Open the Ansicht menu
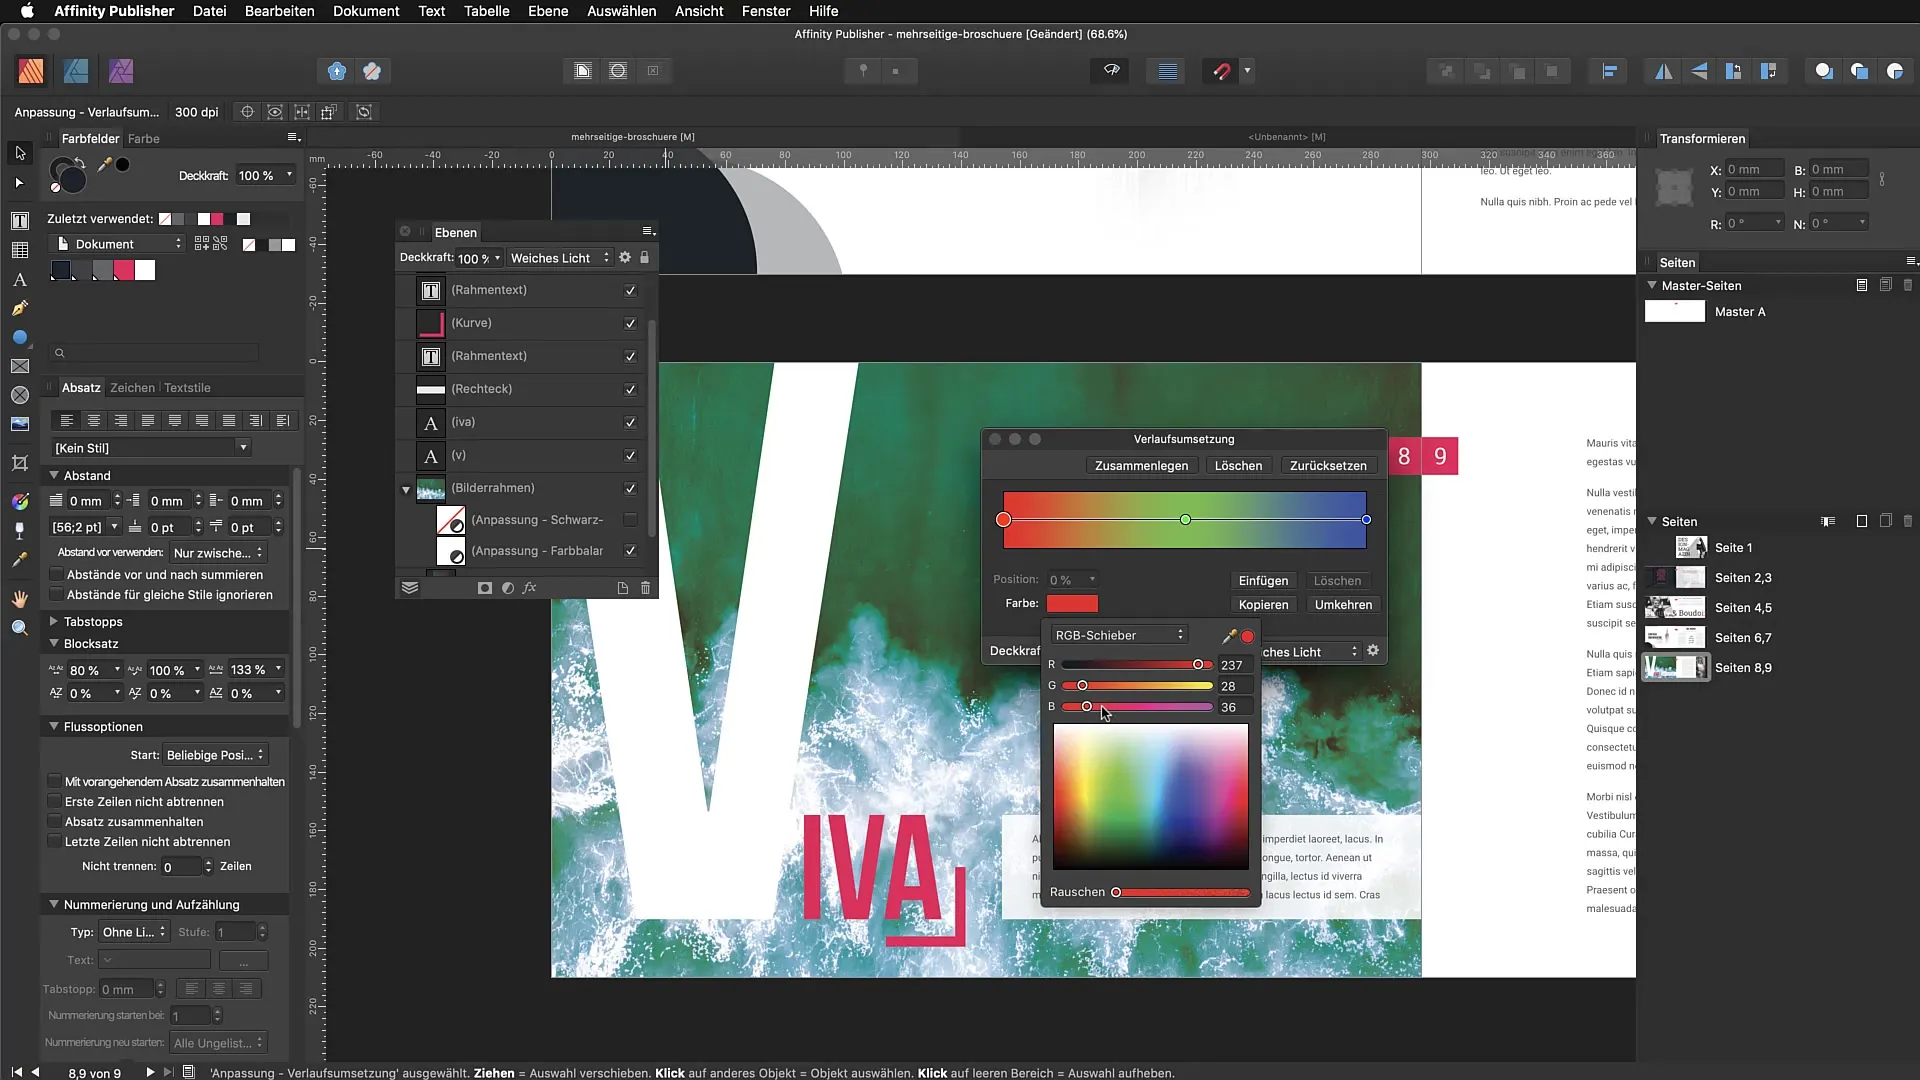1920x1080 pixels. coord(699,11)
